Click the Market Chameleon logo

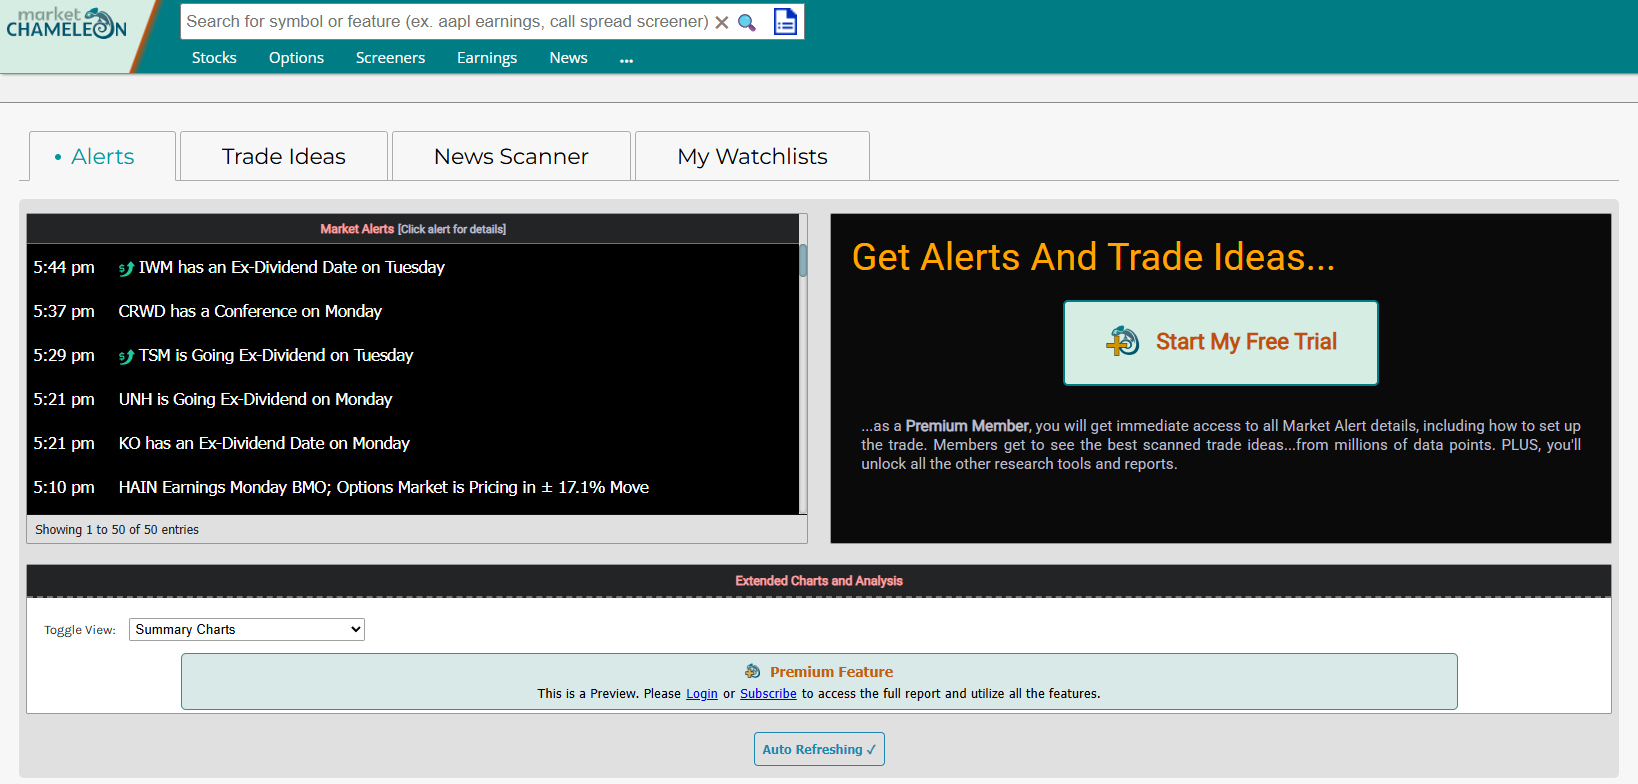tap(66, 24)
